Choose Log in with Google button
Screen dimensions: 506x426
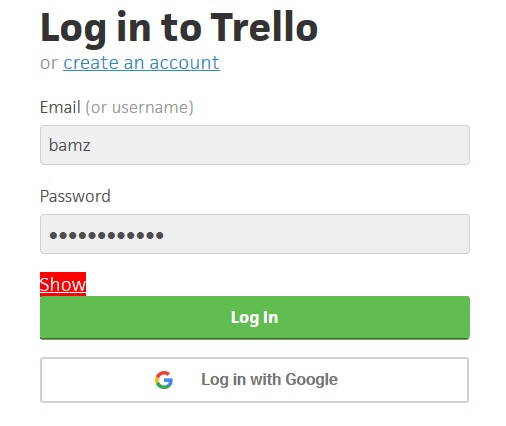point(255,380)
